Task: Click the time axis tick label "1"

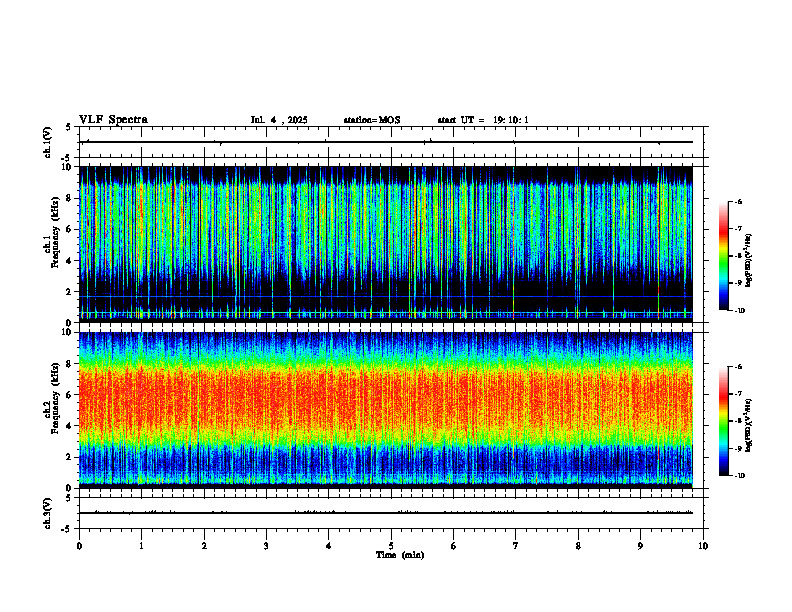Action: [141, 546]
